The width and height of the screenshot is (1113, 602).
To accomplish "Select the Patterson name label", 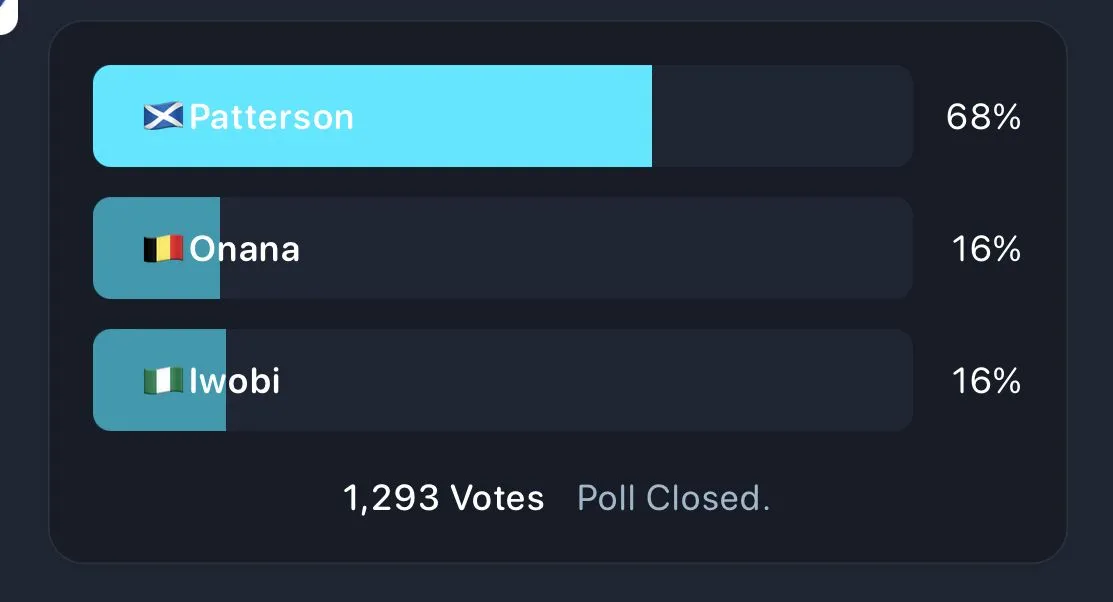I will (x=271, y=117).
